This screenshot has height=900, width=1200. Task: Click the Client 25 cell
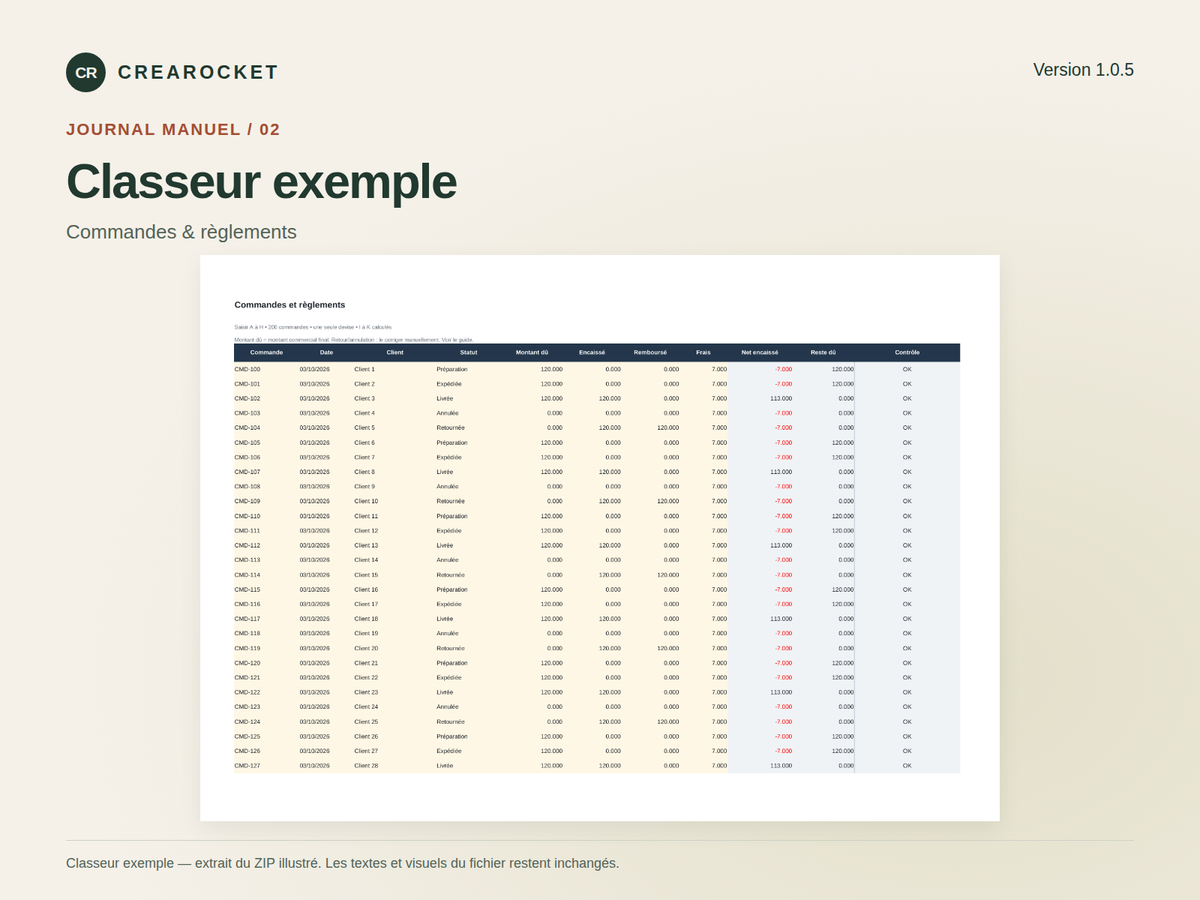click(x=366, y=722)
